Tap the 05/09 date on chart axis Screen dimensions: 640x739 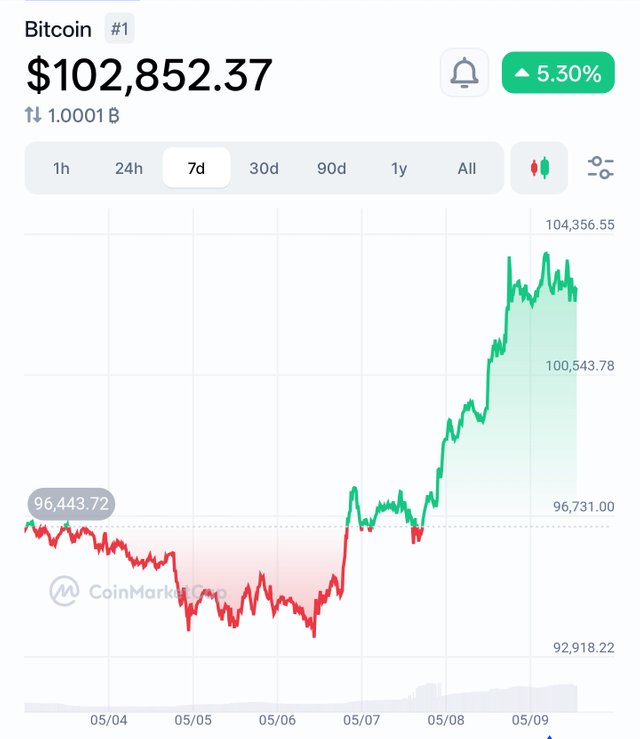[x=530, y=720]
